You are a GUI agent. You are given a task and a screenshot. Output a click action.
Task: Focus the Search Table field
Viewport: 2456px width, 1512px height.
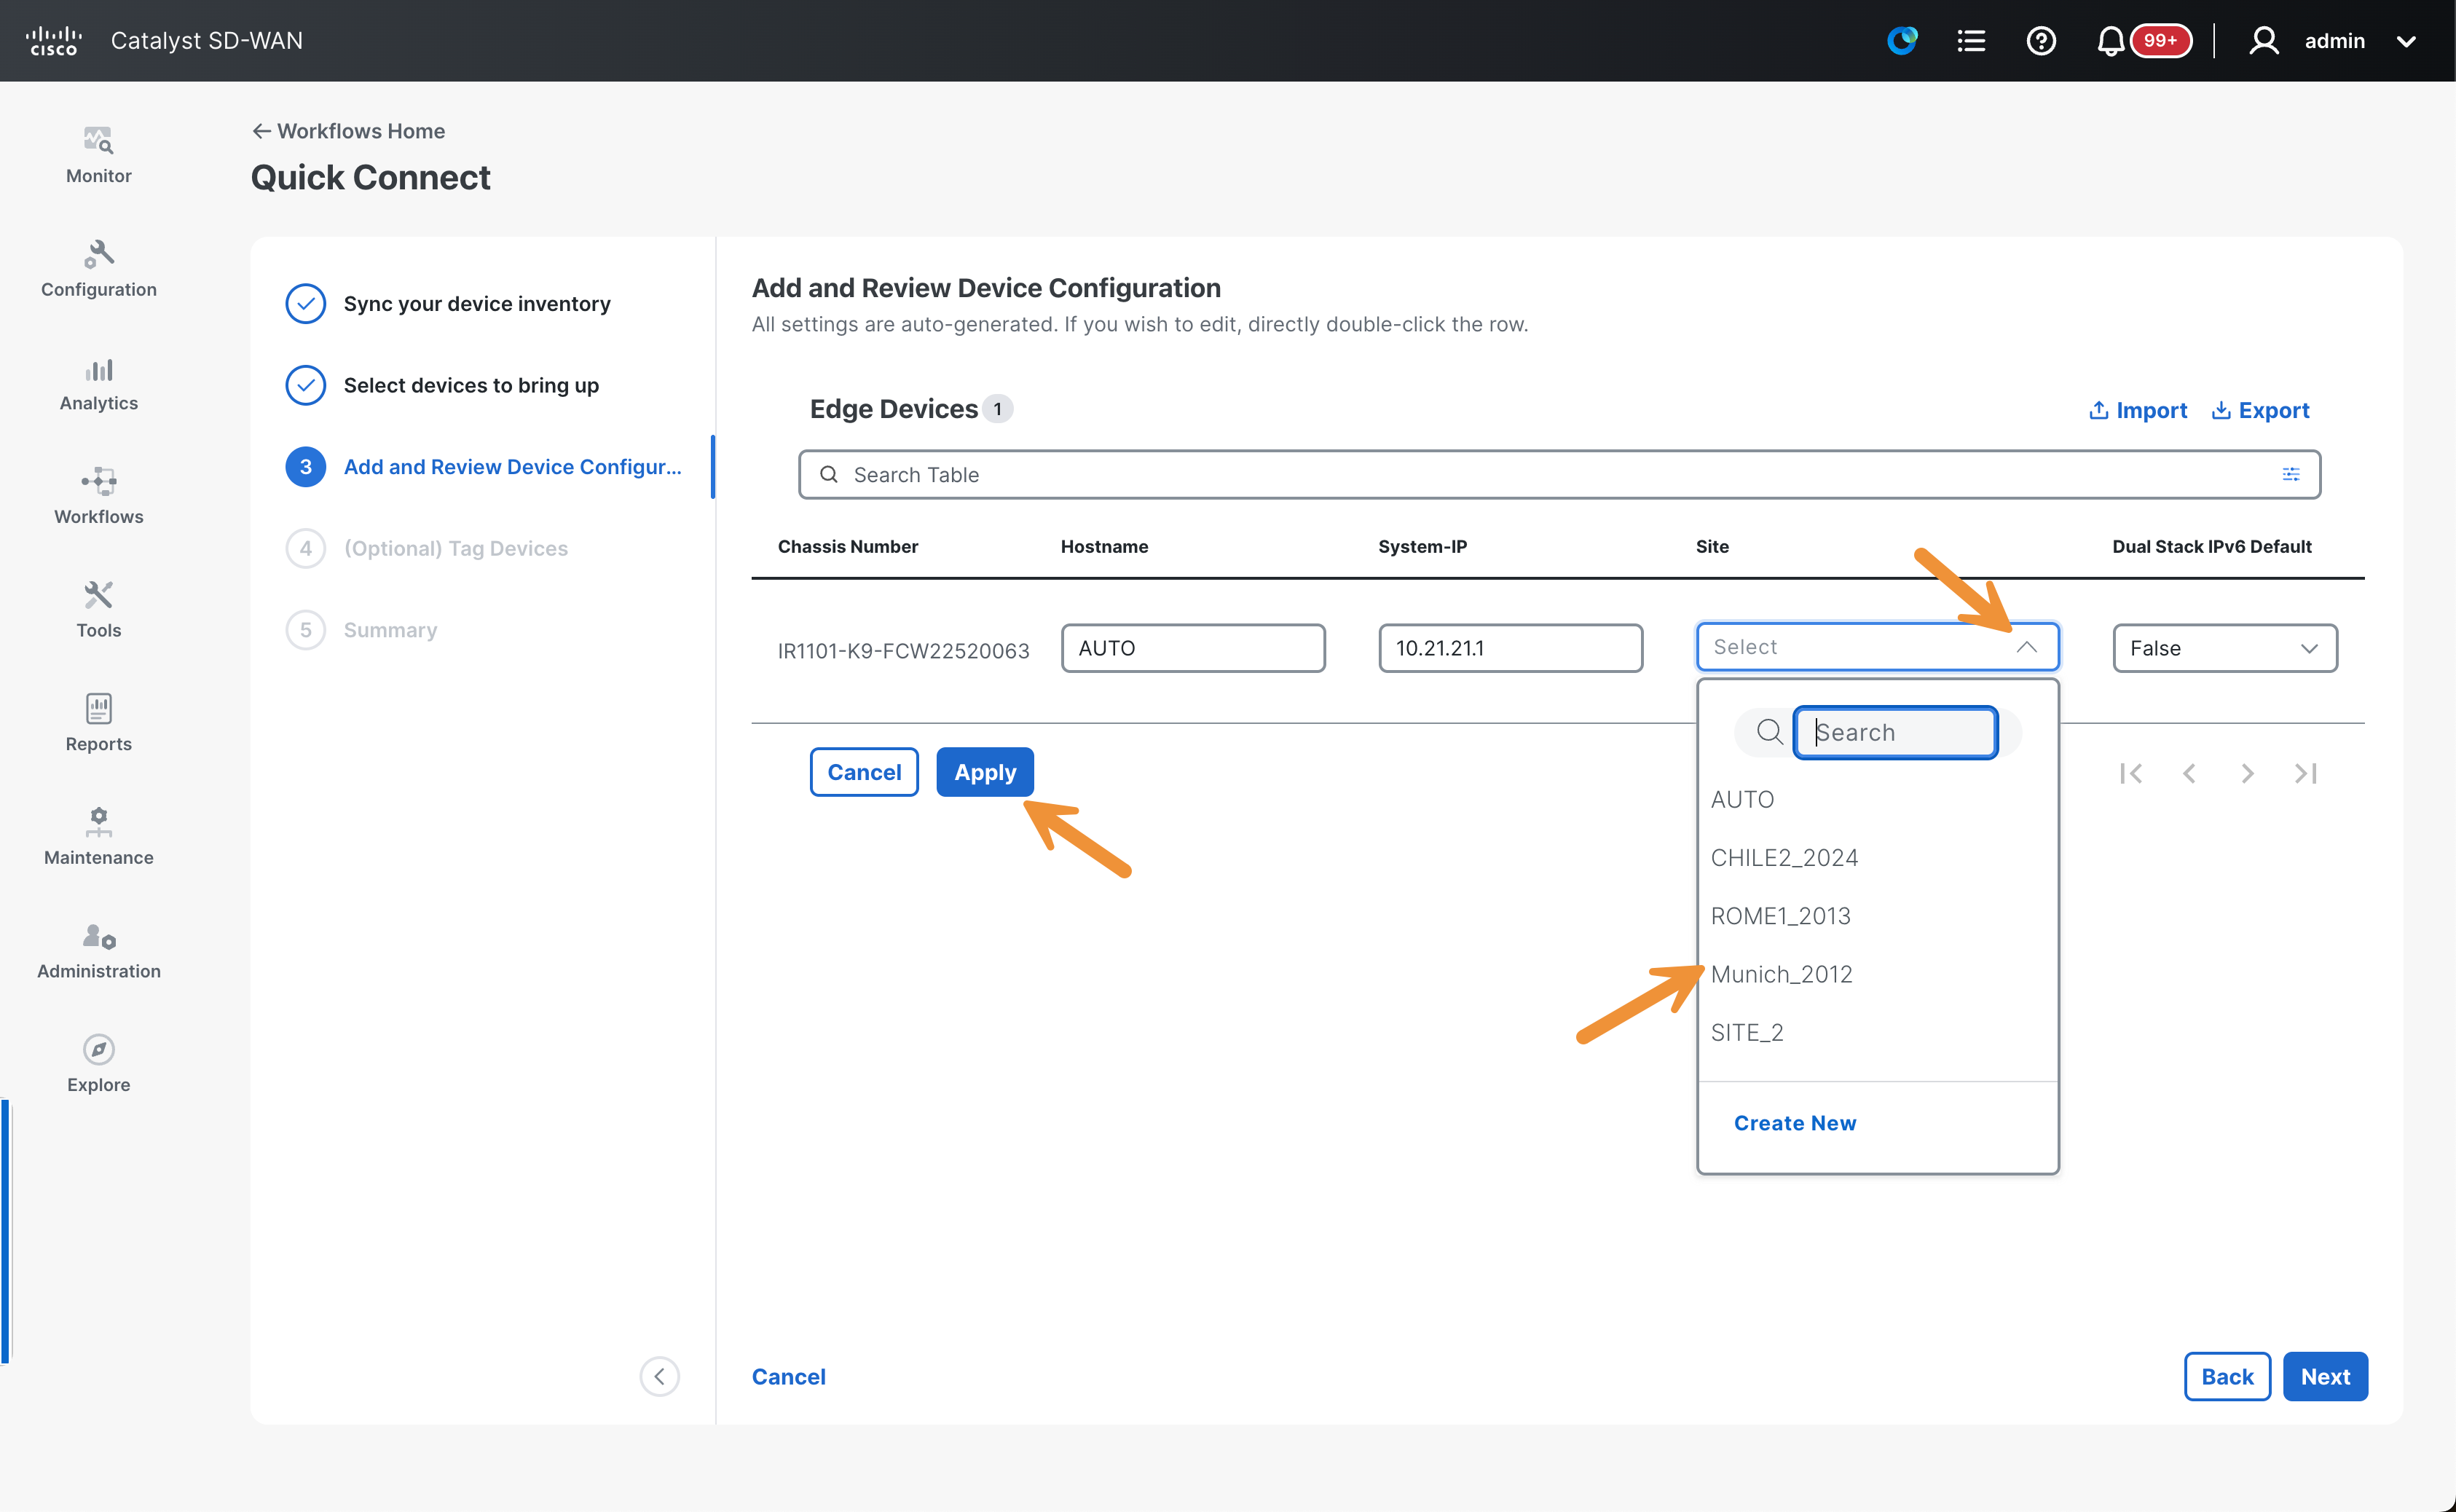[1559, 474]
